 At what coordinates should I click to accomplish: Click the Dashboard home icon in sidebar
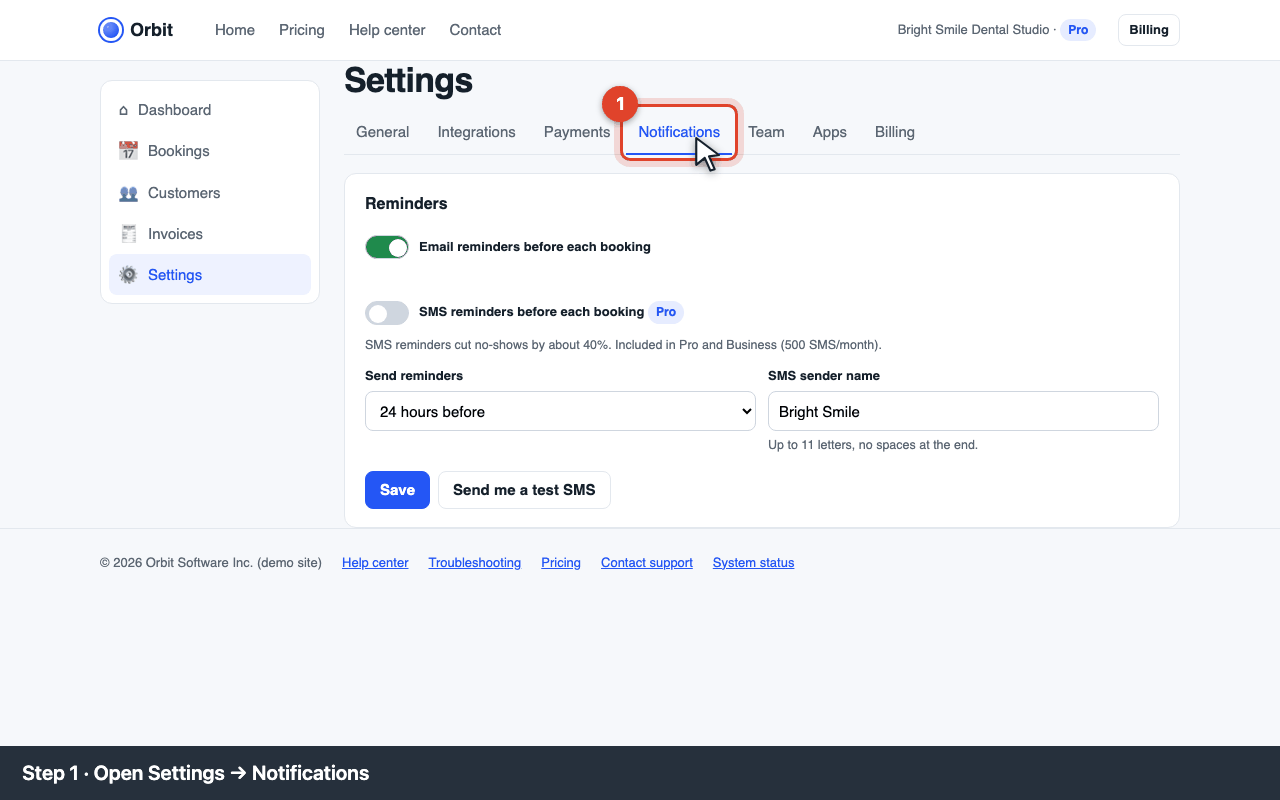[x=123, y=110]
